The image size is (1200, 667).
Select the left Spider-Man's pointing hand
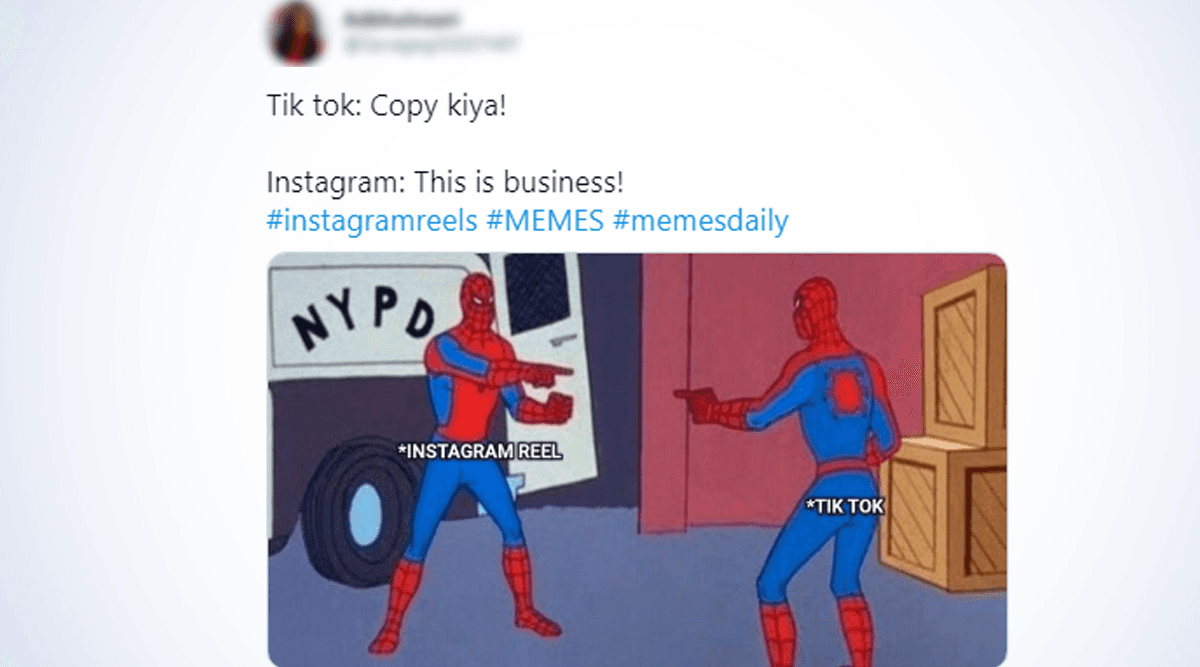pyautogui.click(x=545, y=374)
